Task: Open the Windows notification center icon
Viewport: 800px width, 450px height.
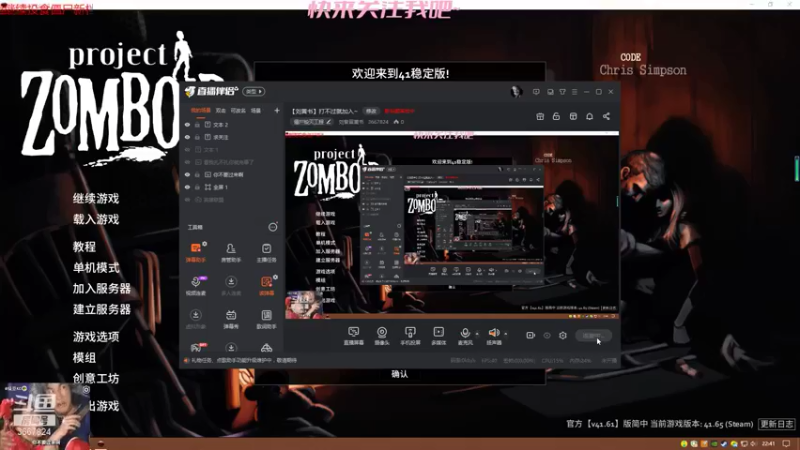Action: 787,444
